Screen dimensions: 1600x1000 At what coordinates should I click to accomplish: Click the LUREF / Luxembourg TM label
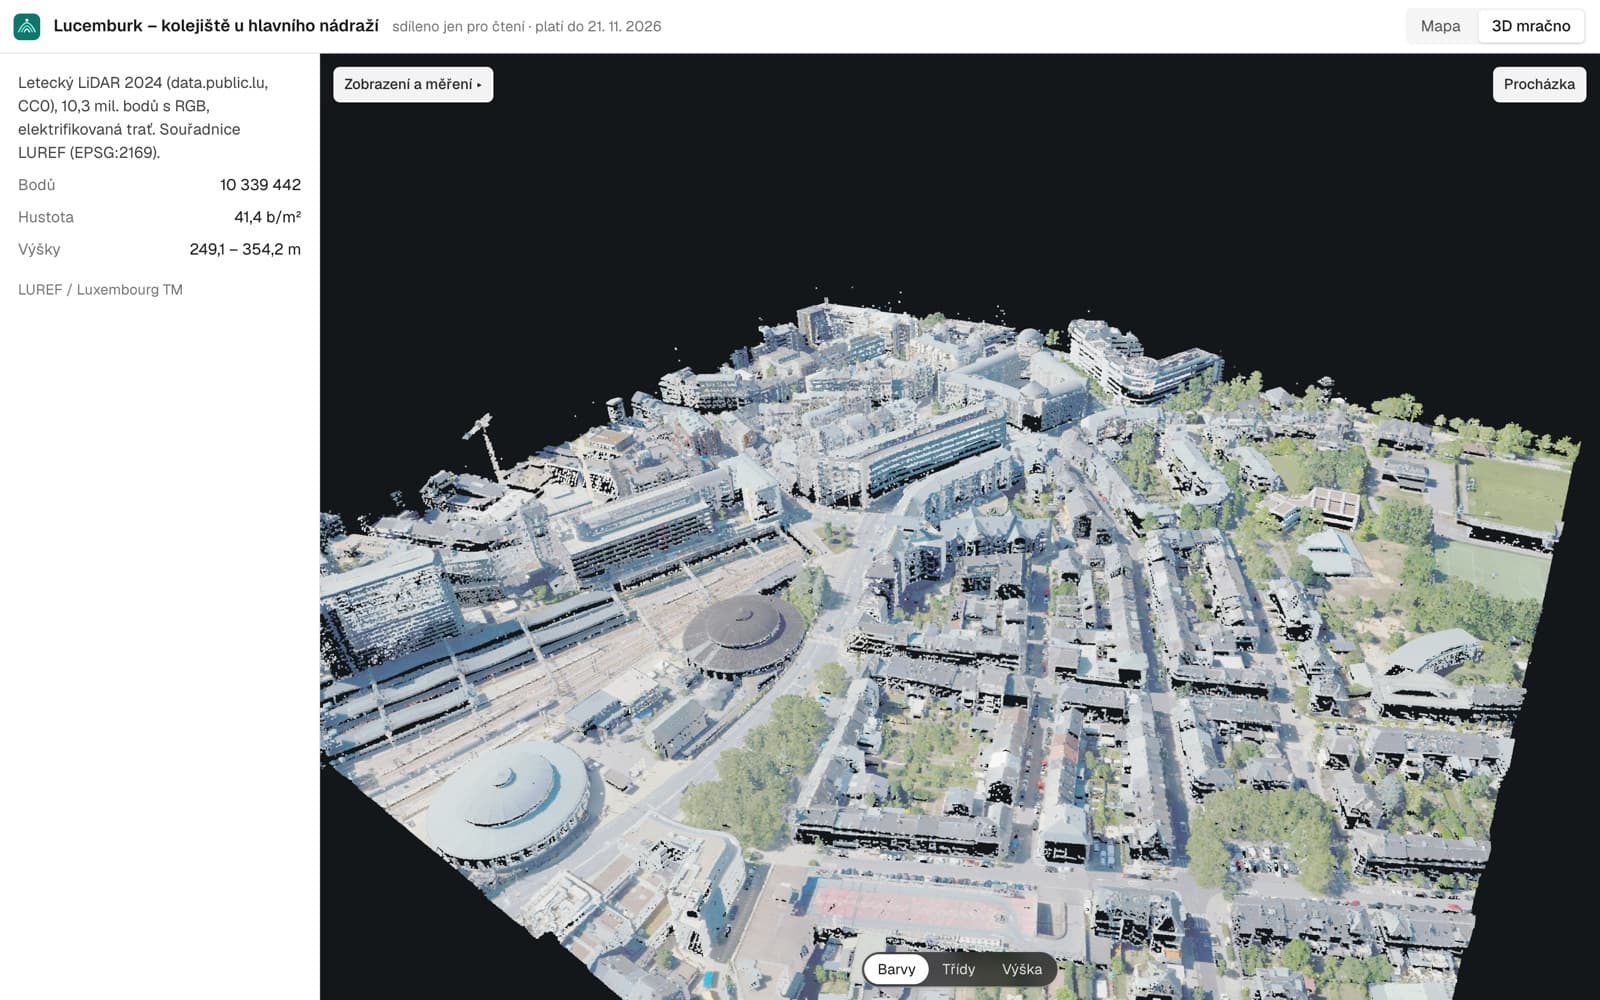click(100, 290)
